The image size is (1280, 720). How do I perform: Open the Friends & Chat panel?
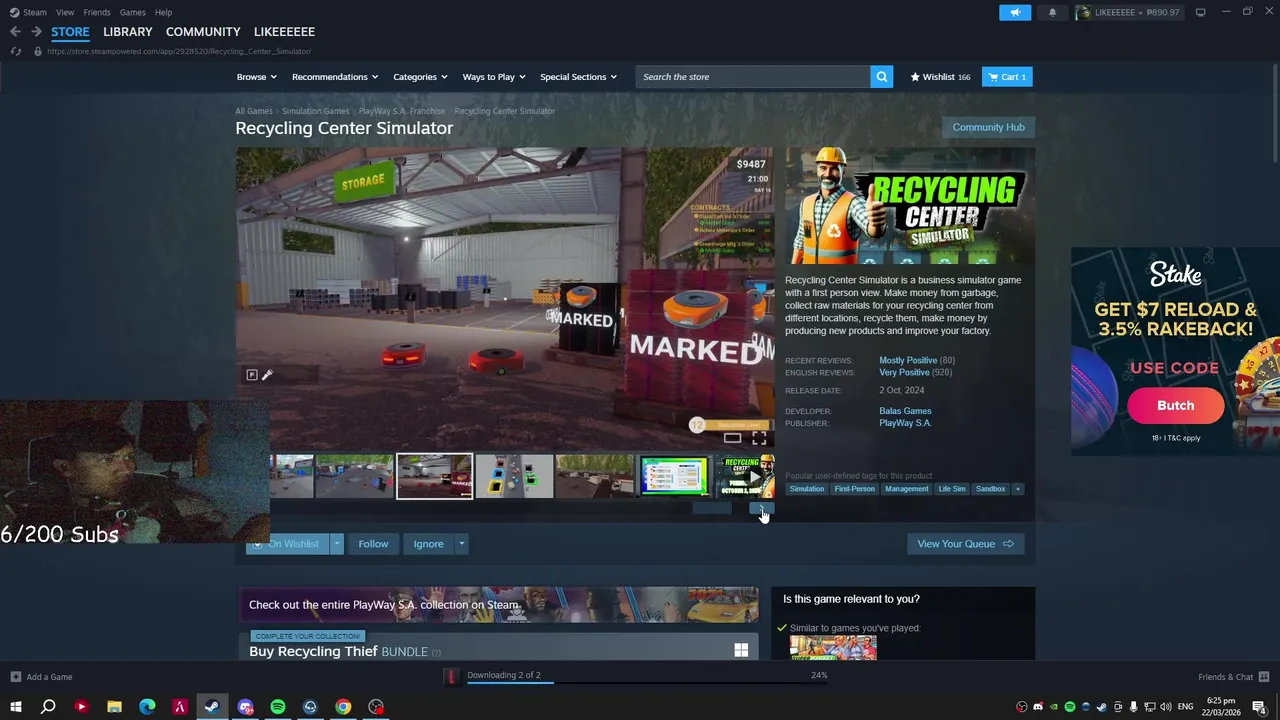click(1233, 677)
